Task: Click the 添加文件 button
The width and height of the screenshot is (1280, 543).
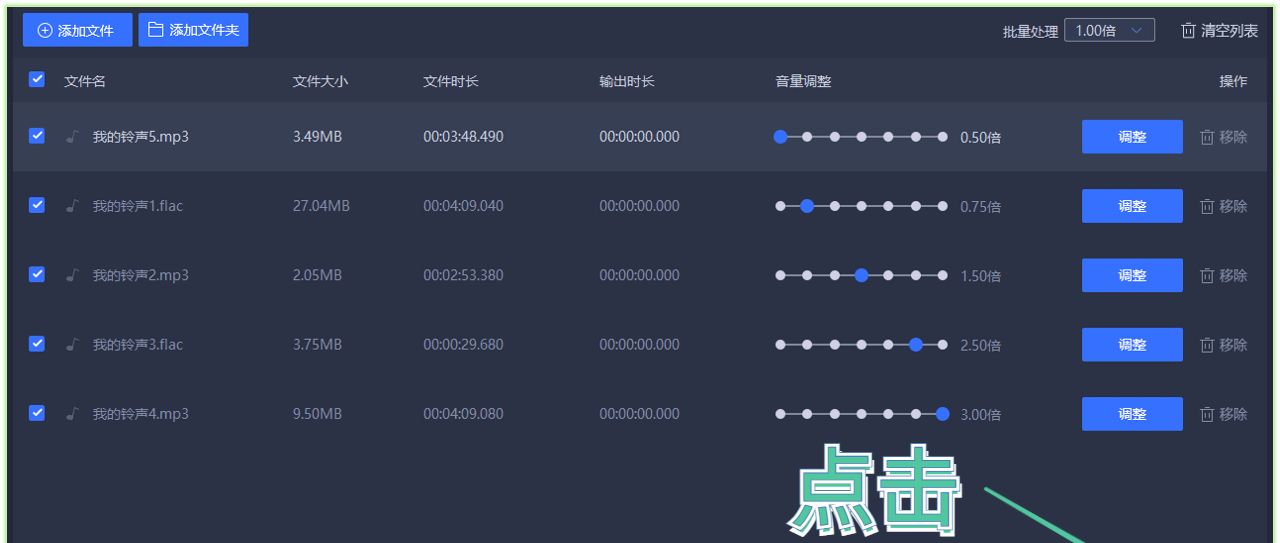Action: tap(77, 30)
